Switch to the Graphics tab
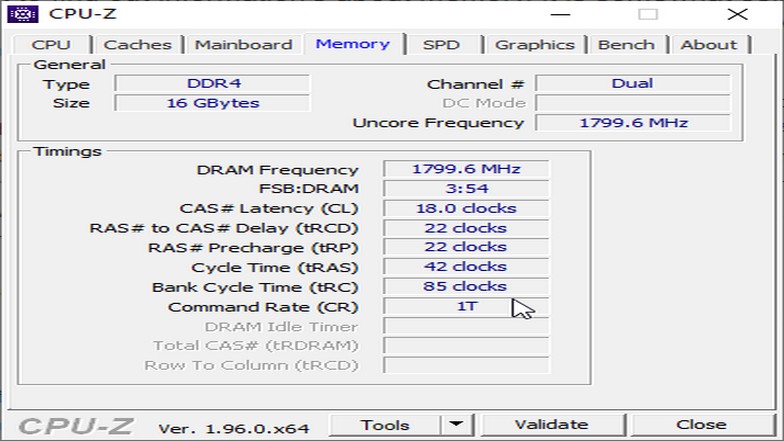This screenshot has height=441, width=784. 534,44
